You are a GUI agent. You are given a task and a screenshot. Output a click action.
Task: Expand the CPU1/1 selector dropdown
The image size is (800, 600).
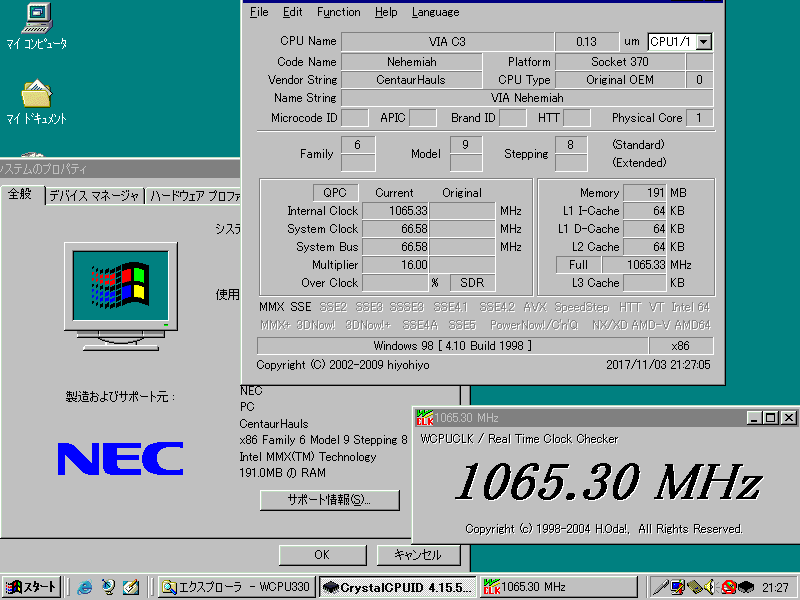click(x=704, y=42)
